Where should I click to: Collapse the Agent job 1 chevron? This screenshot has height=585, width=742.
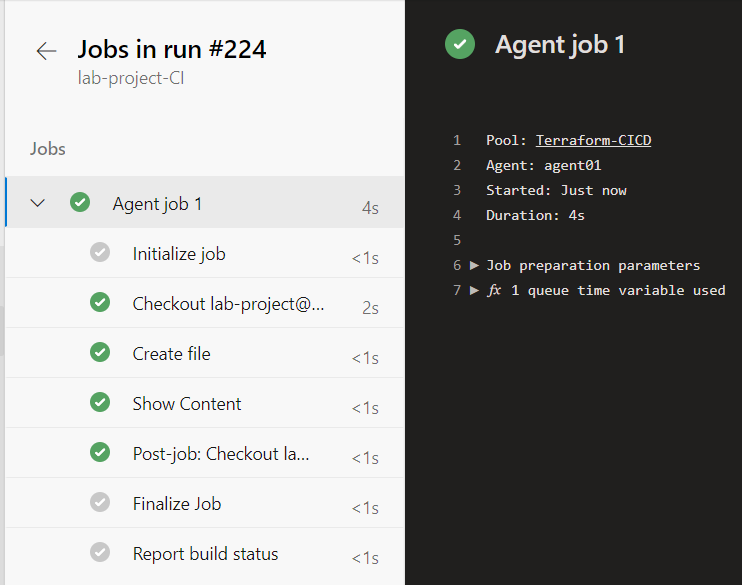37,203
